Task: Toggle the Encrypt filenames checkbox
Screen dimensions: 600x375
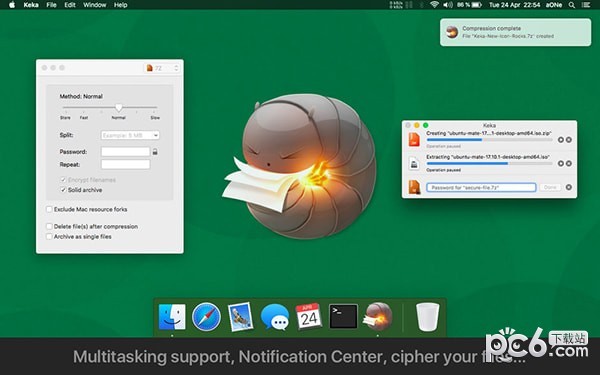Action: coord(63,179)
